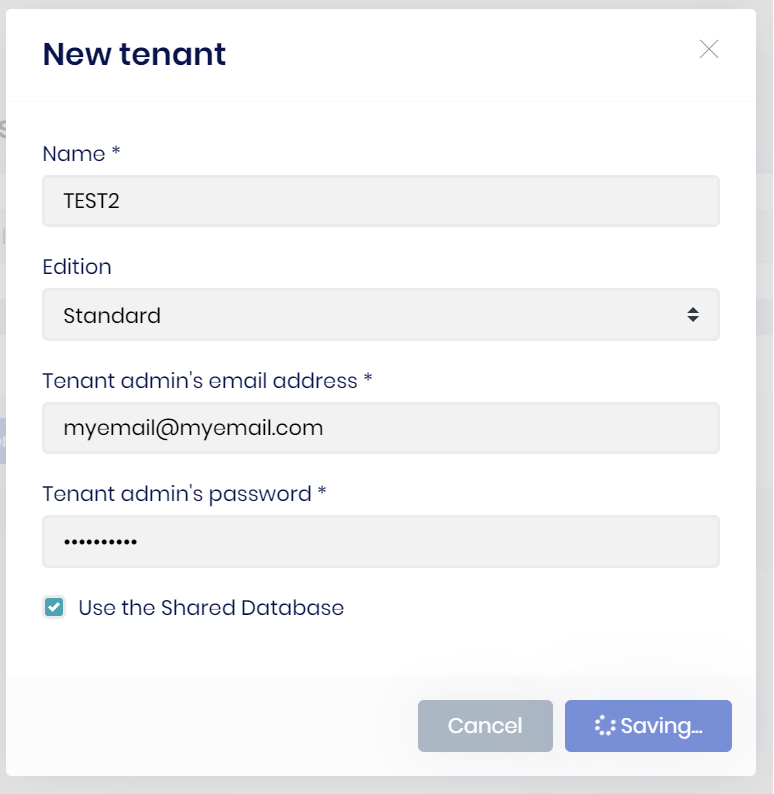Click the 'Tenant admin's email address' label

tap(207, 381)
